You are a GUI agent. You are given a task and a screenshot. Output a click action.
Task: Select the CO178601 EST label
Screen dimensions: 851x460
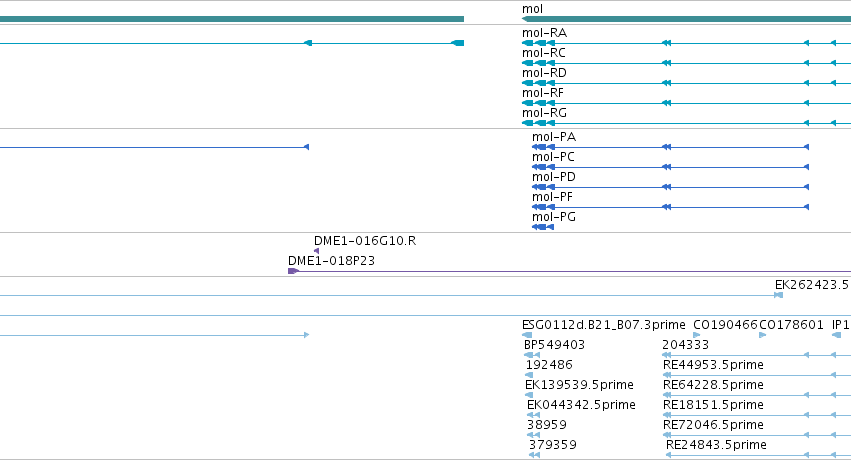coord(791,325)
